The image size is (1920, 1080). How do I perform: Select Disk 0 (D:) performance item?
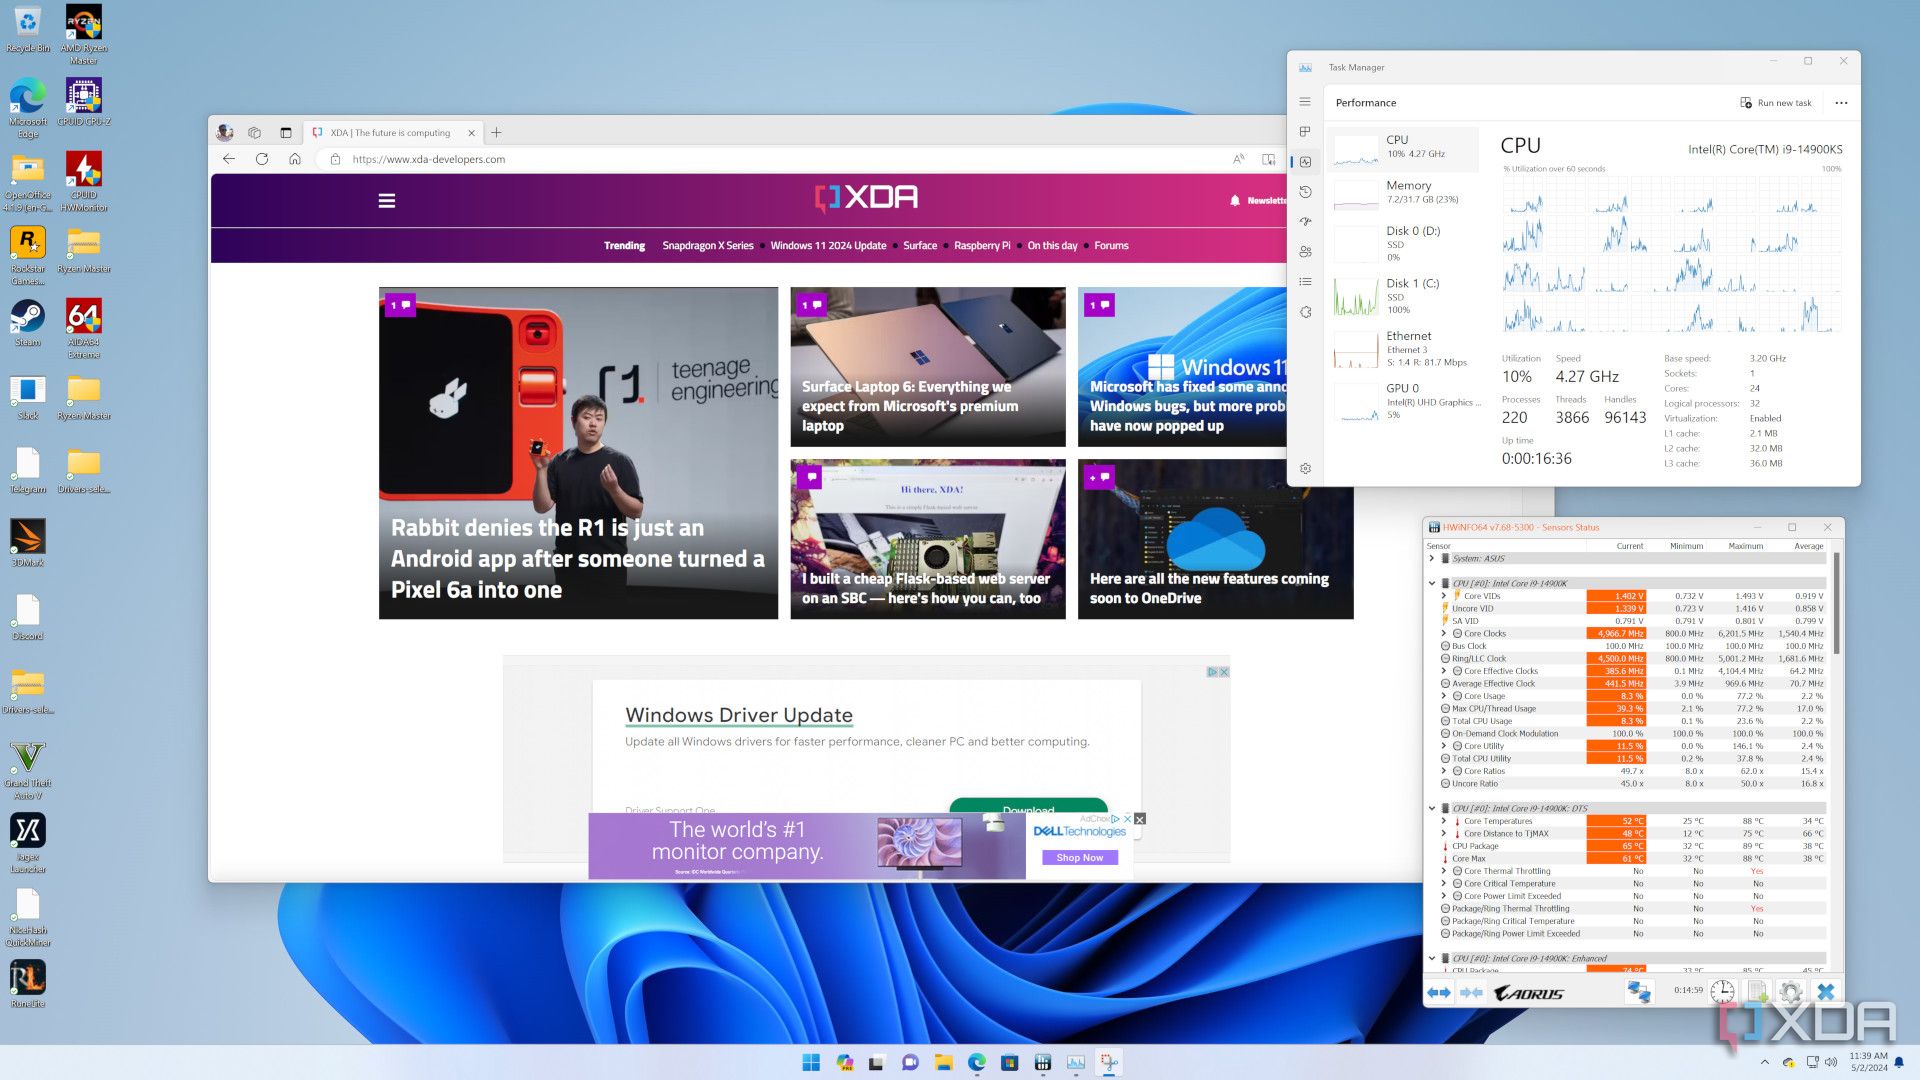pos(1405,243)
